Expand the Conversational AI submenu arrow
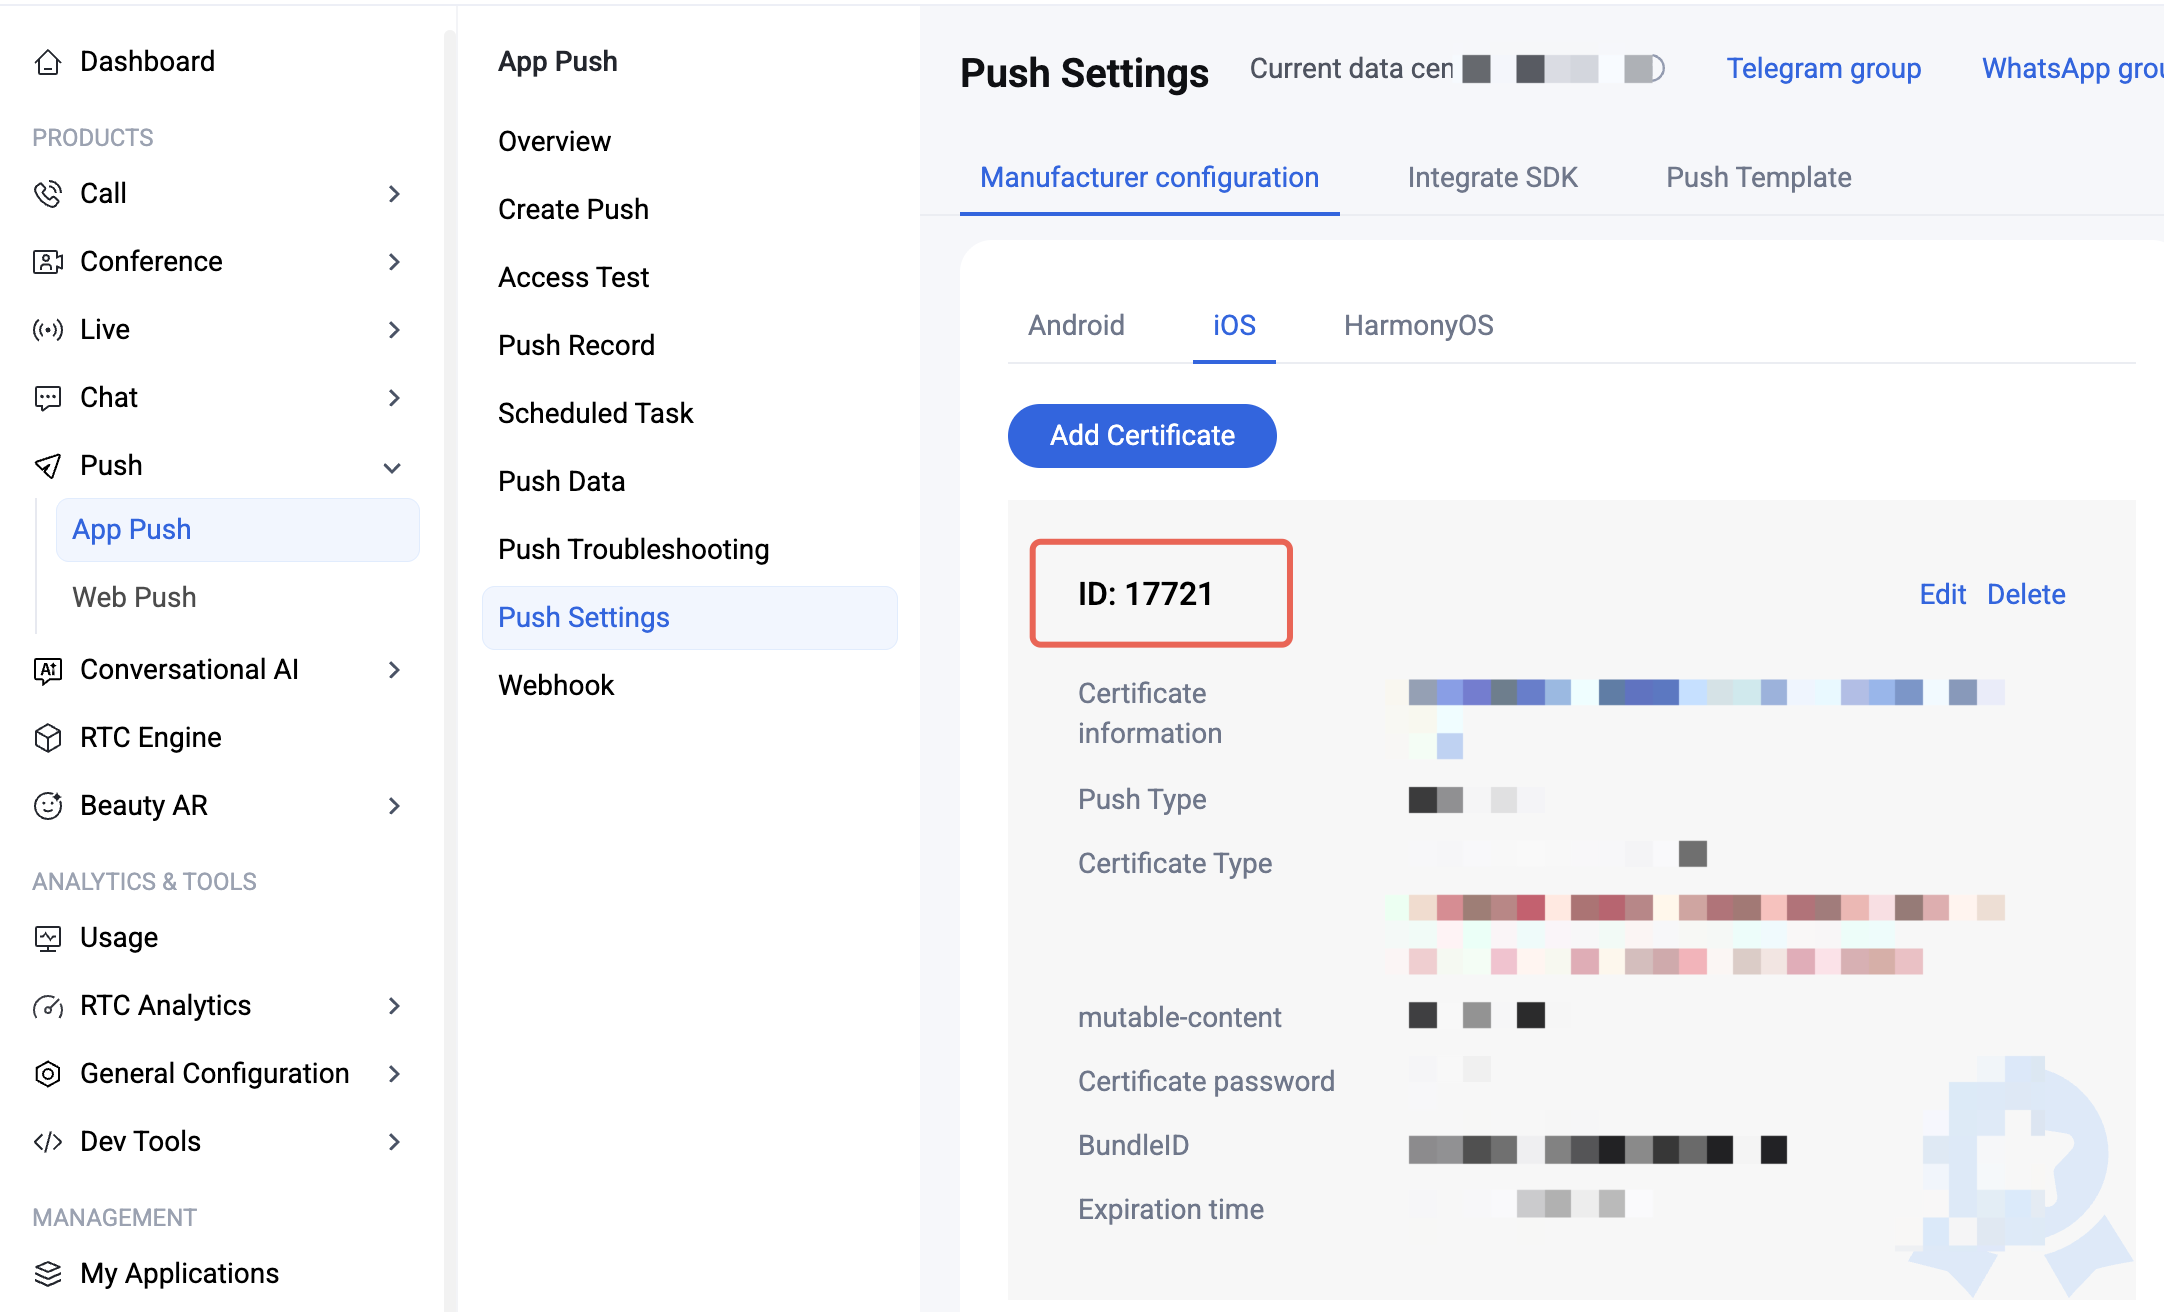The image size is (2164, 1312). (394, 670)
